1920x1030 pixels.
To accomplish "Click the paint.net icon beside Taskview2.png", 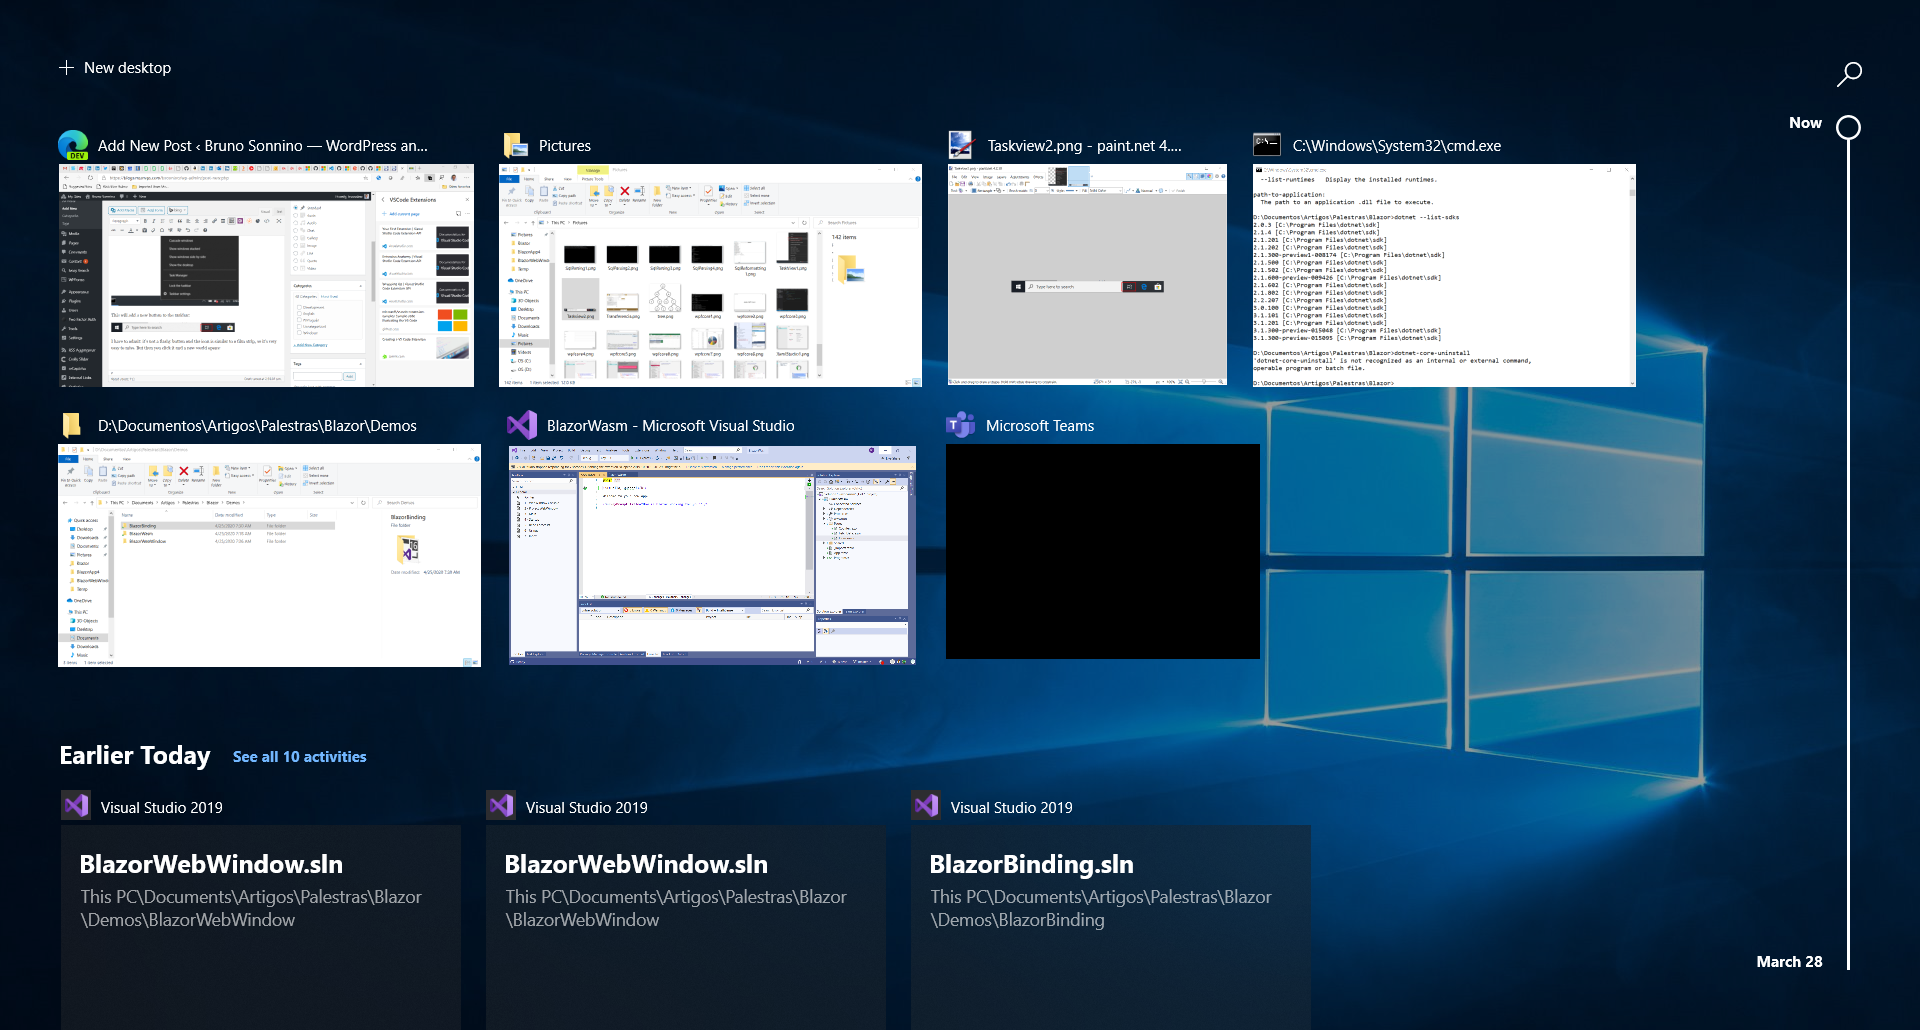I will [961, 145].
